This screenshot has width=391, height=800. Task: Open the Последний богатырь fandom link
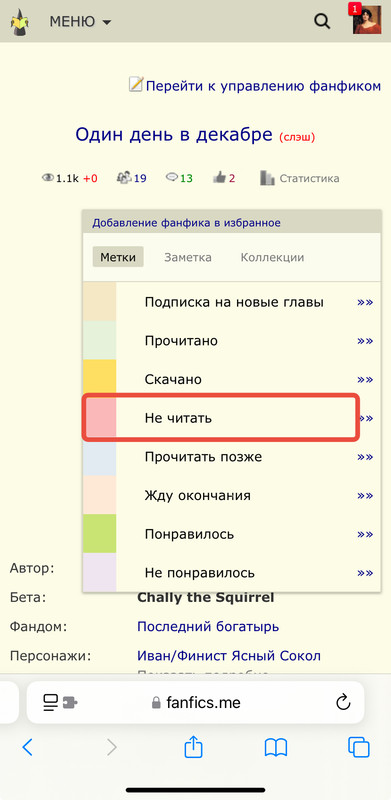[208, 627]
